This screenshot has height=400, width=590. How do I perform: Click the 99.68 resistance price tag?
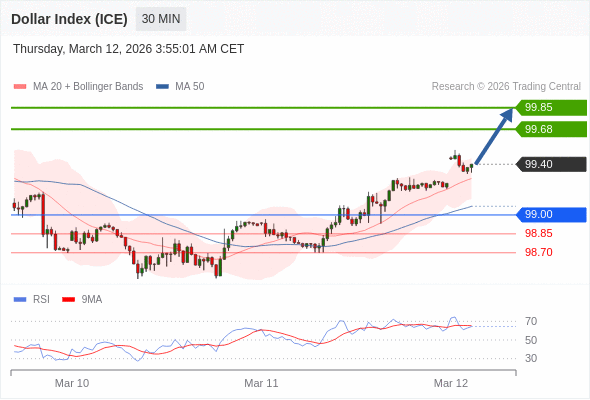point(551,129)
